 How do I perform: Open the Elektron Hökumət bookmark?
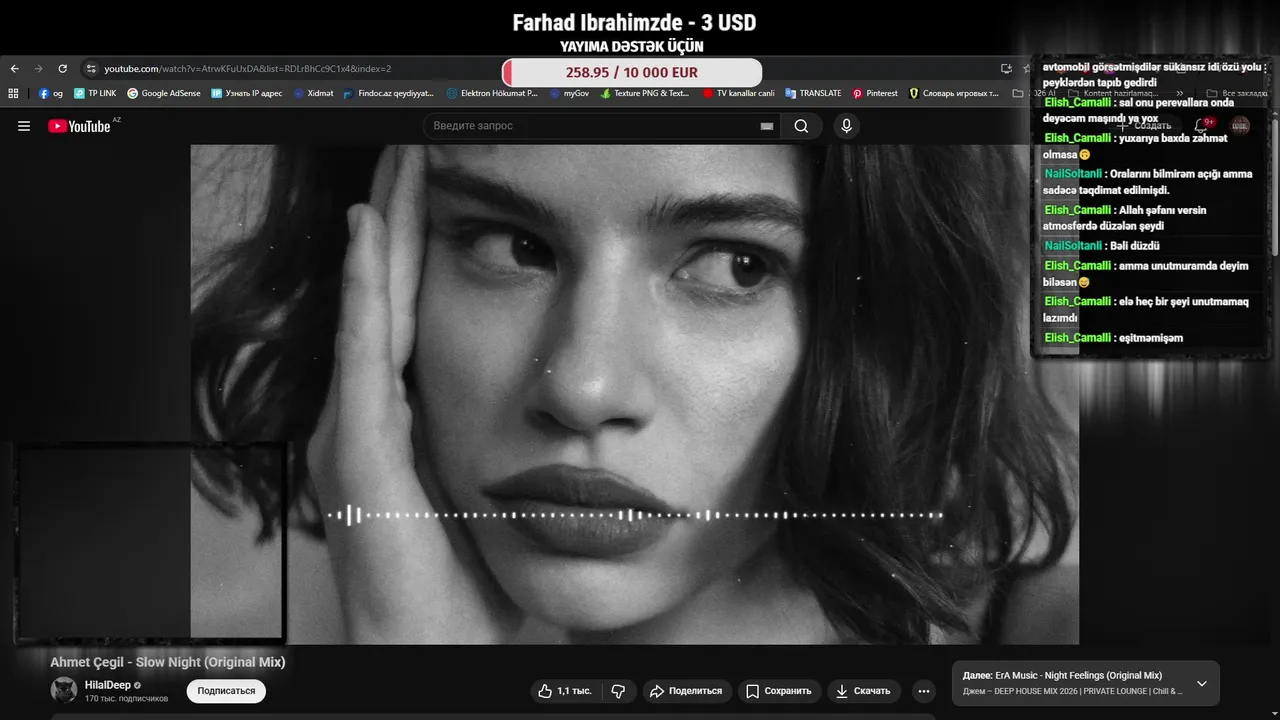pos(493,93)
